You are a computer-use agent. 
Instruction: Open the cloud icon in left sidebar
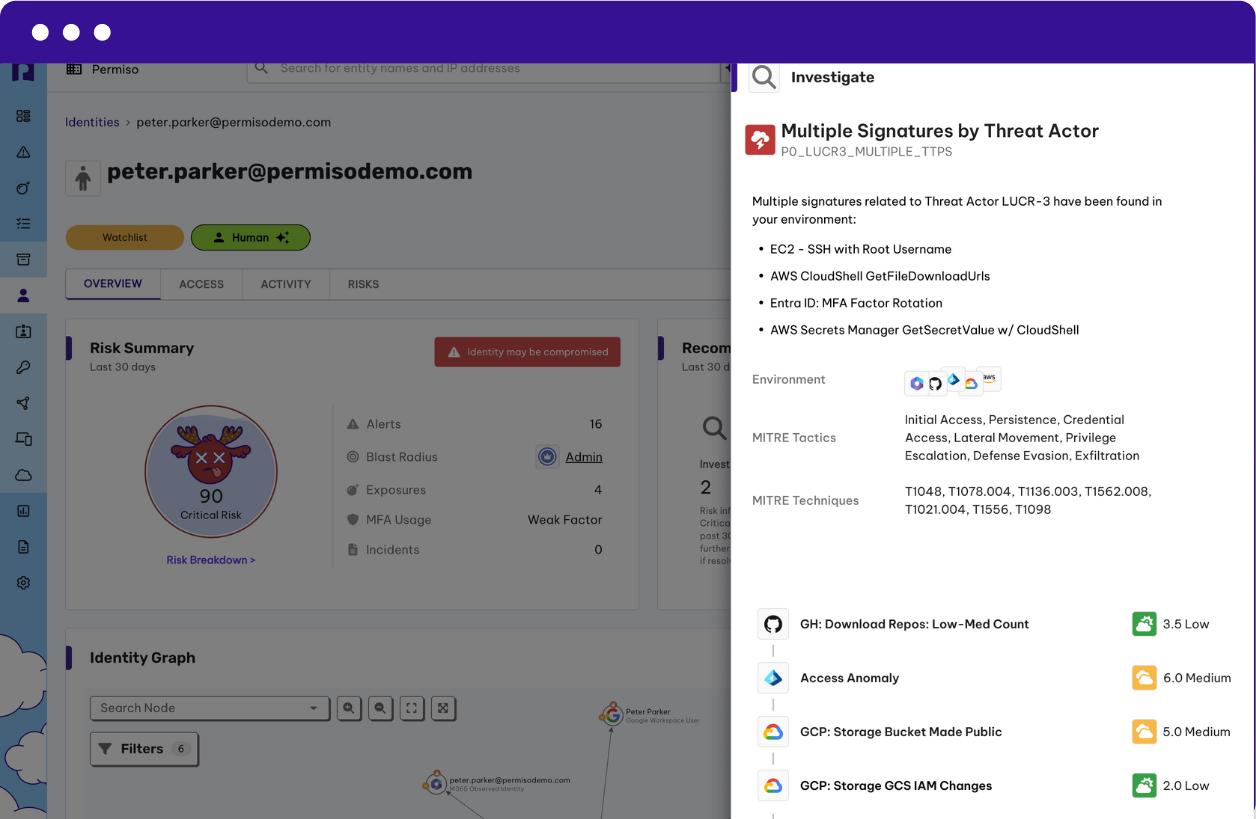23,475
